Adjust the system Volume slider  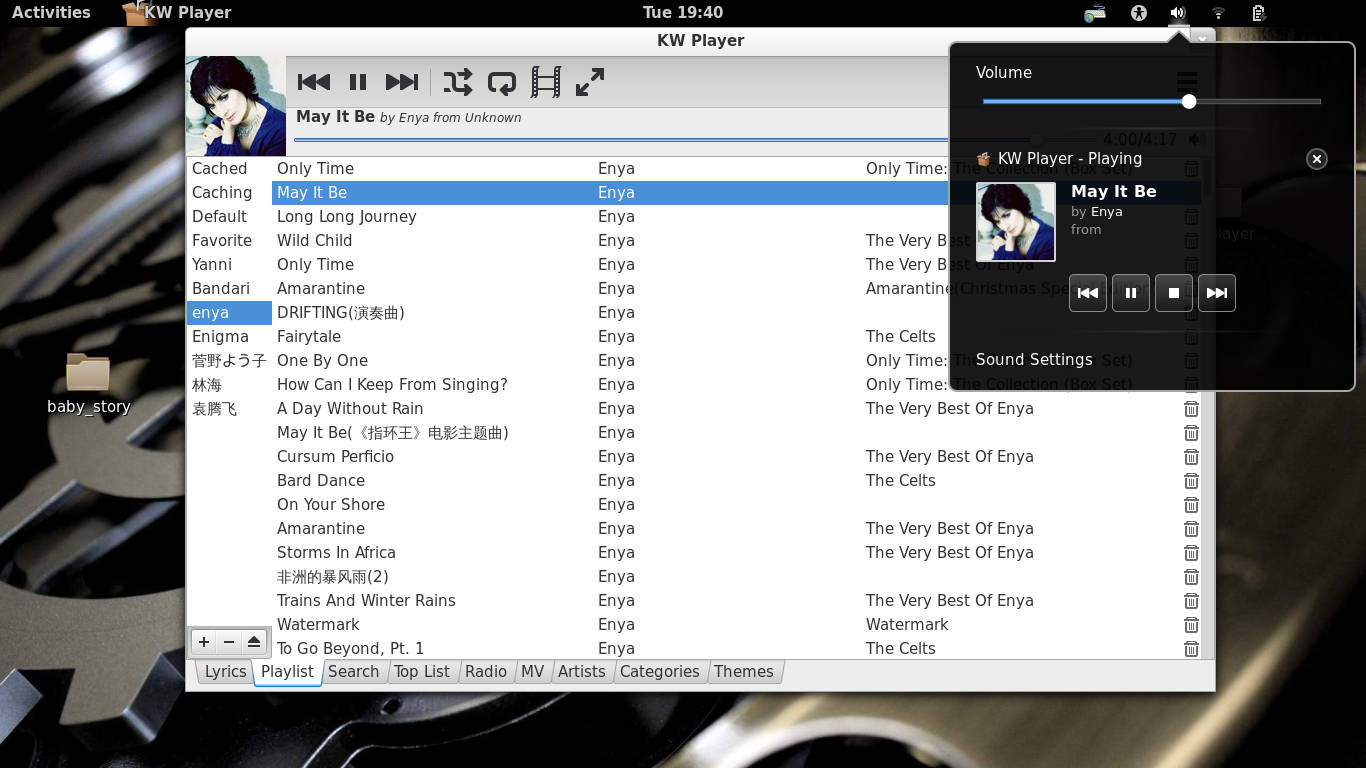1152,101
